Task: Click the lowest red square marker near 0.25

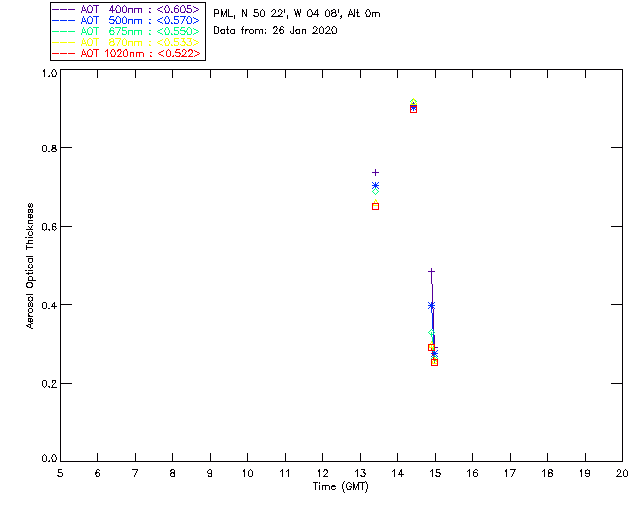Action: 435,362
